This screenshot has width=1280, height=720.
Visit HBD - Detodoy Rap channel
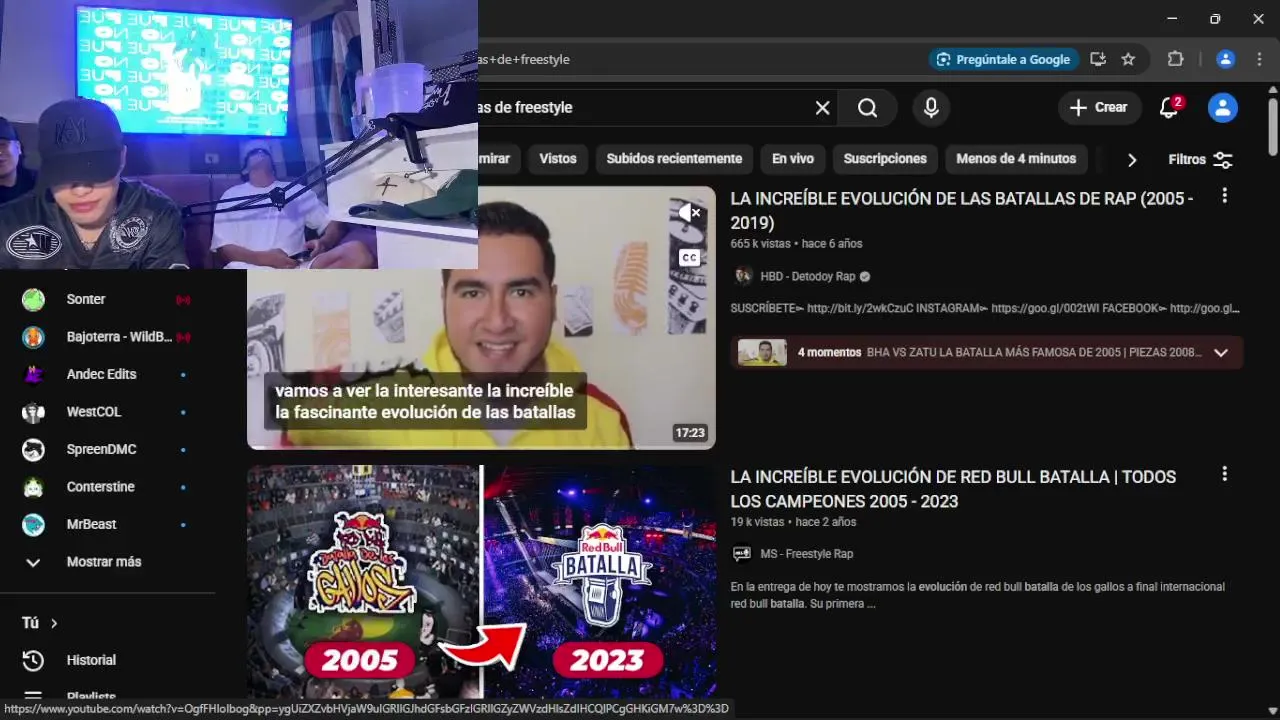pos(808,277)
